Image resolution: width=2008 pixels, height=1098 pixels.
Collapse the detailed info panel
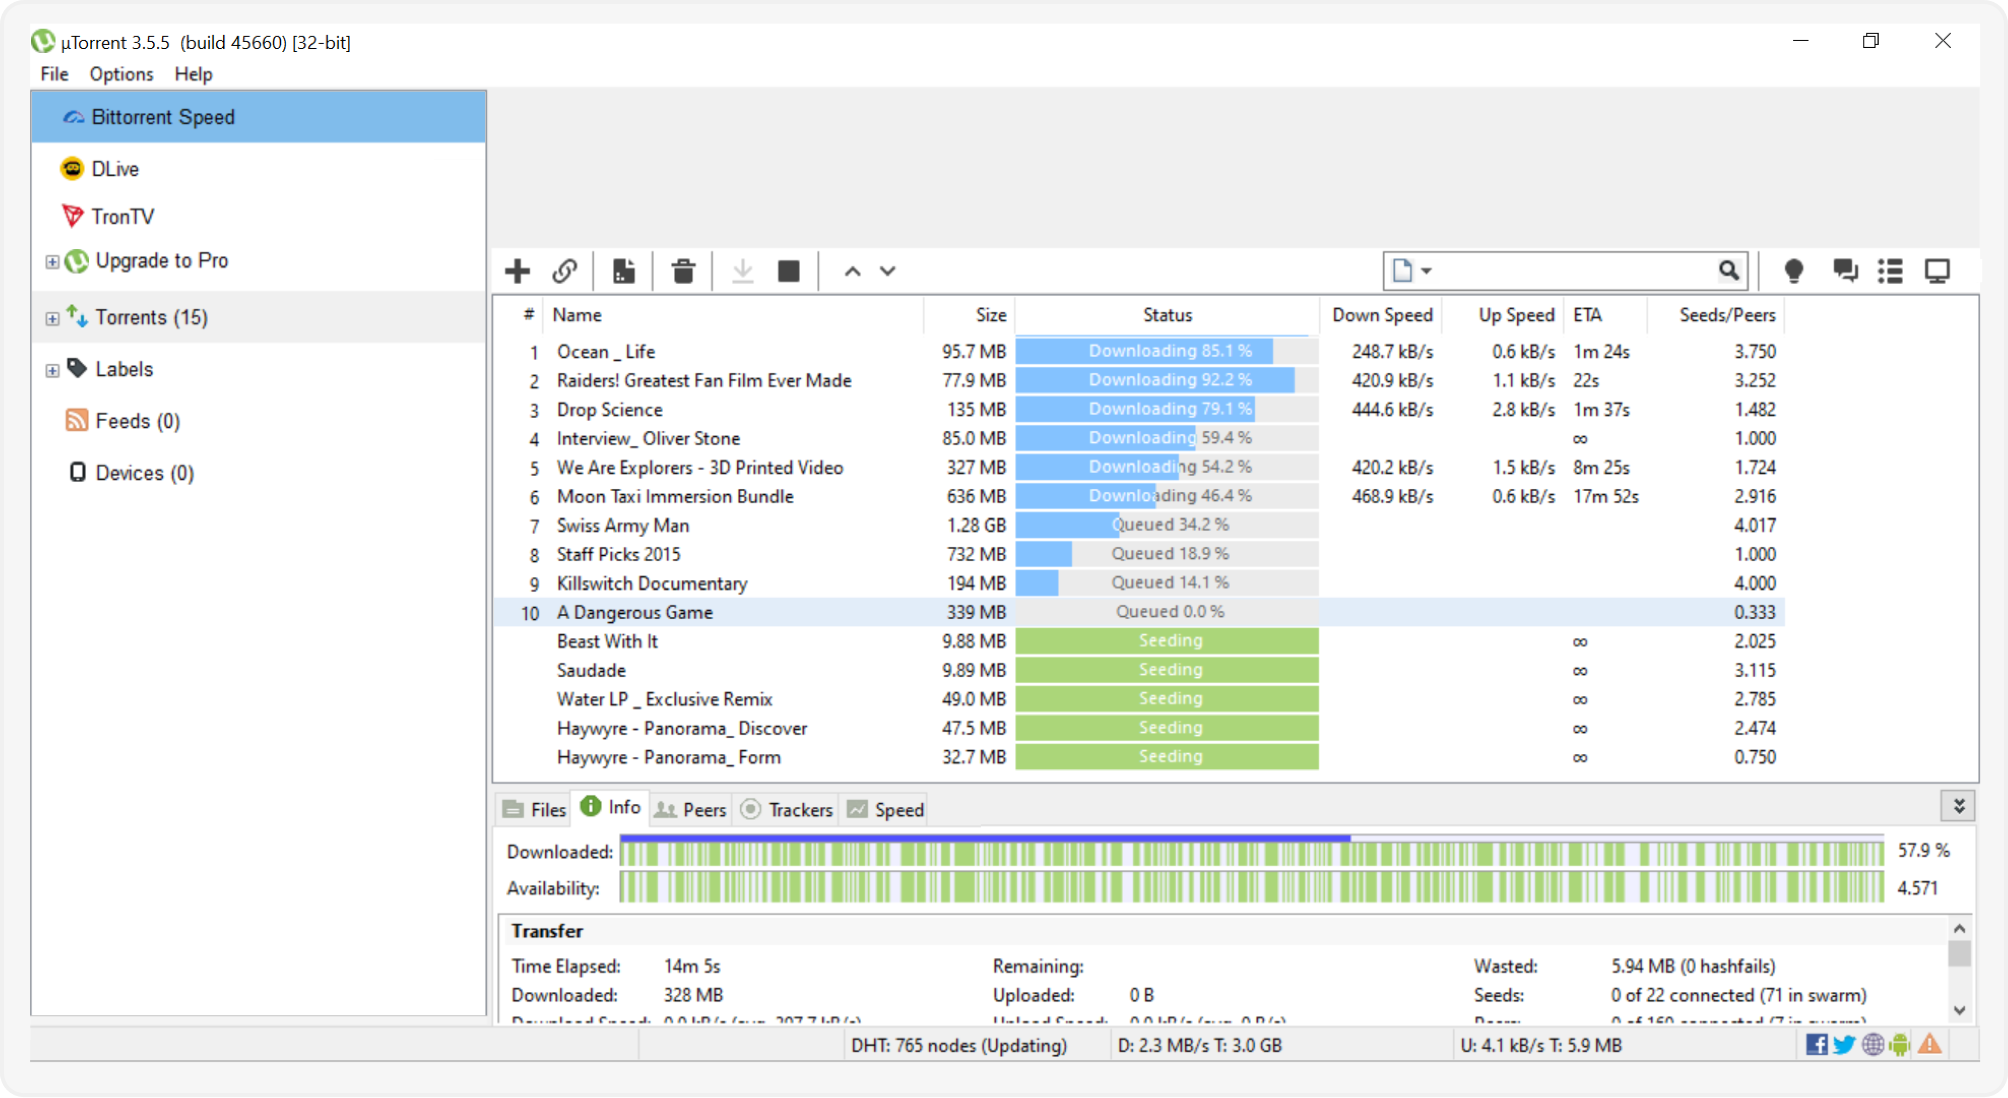click(x=1958, y=806)
